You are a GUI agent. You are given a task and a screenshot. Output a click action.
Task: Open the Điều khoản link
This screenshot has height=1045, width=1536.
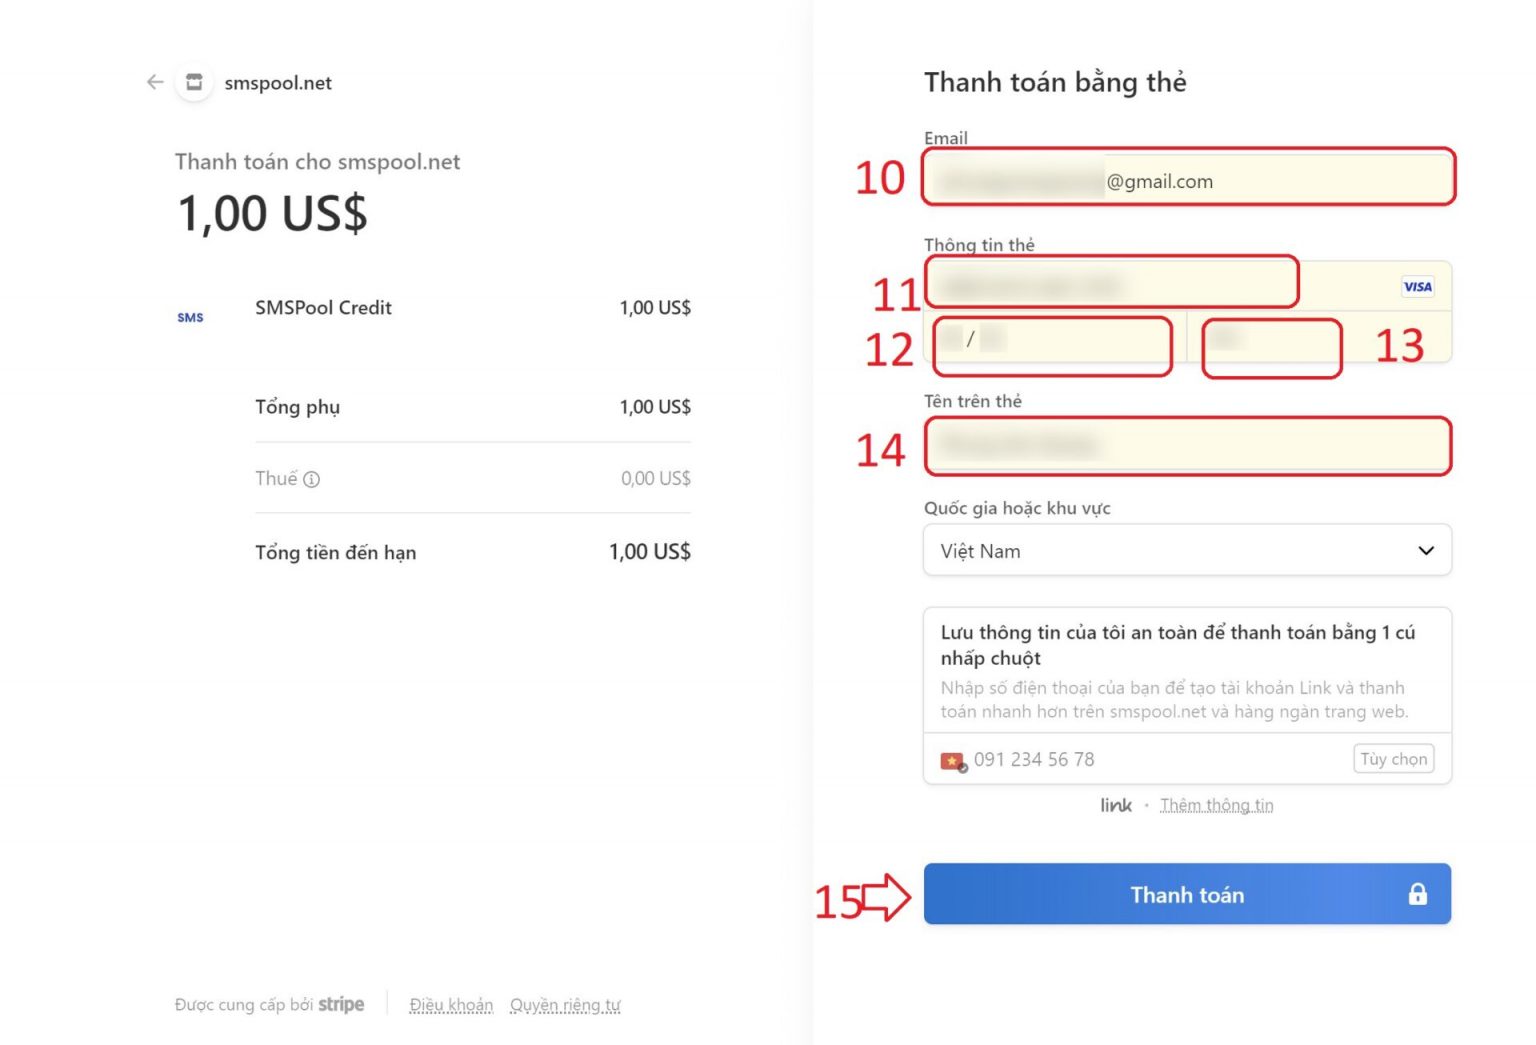(x=451, y=1005)
